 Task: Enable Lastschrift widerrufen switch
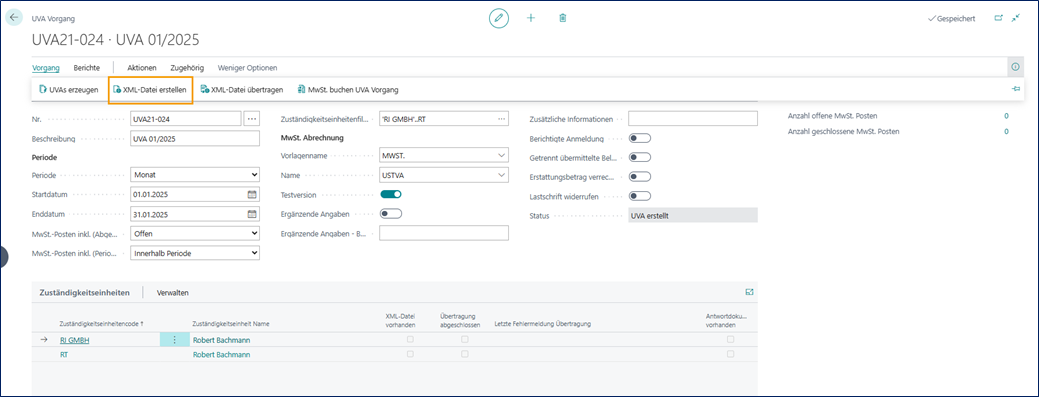[x=639, y=196]
